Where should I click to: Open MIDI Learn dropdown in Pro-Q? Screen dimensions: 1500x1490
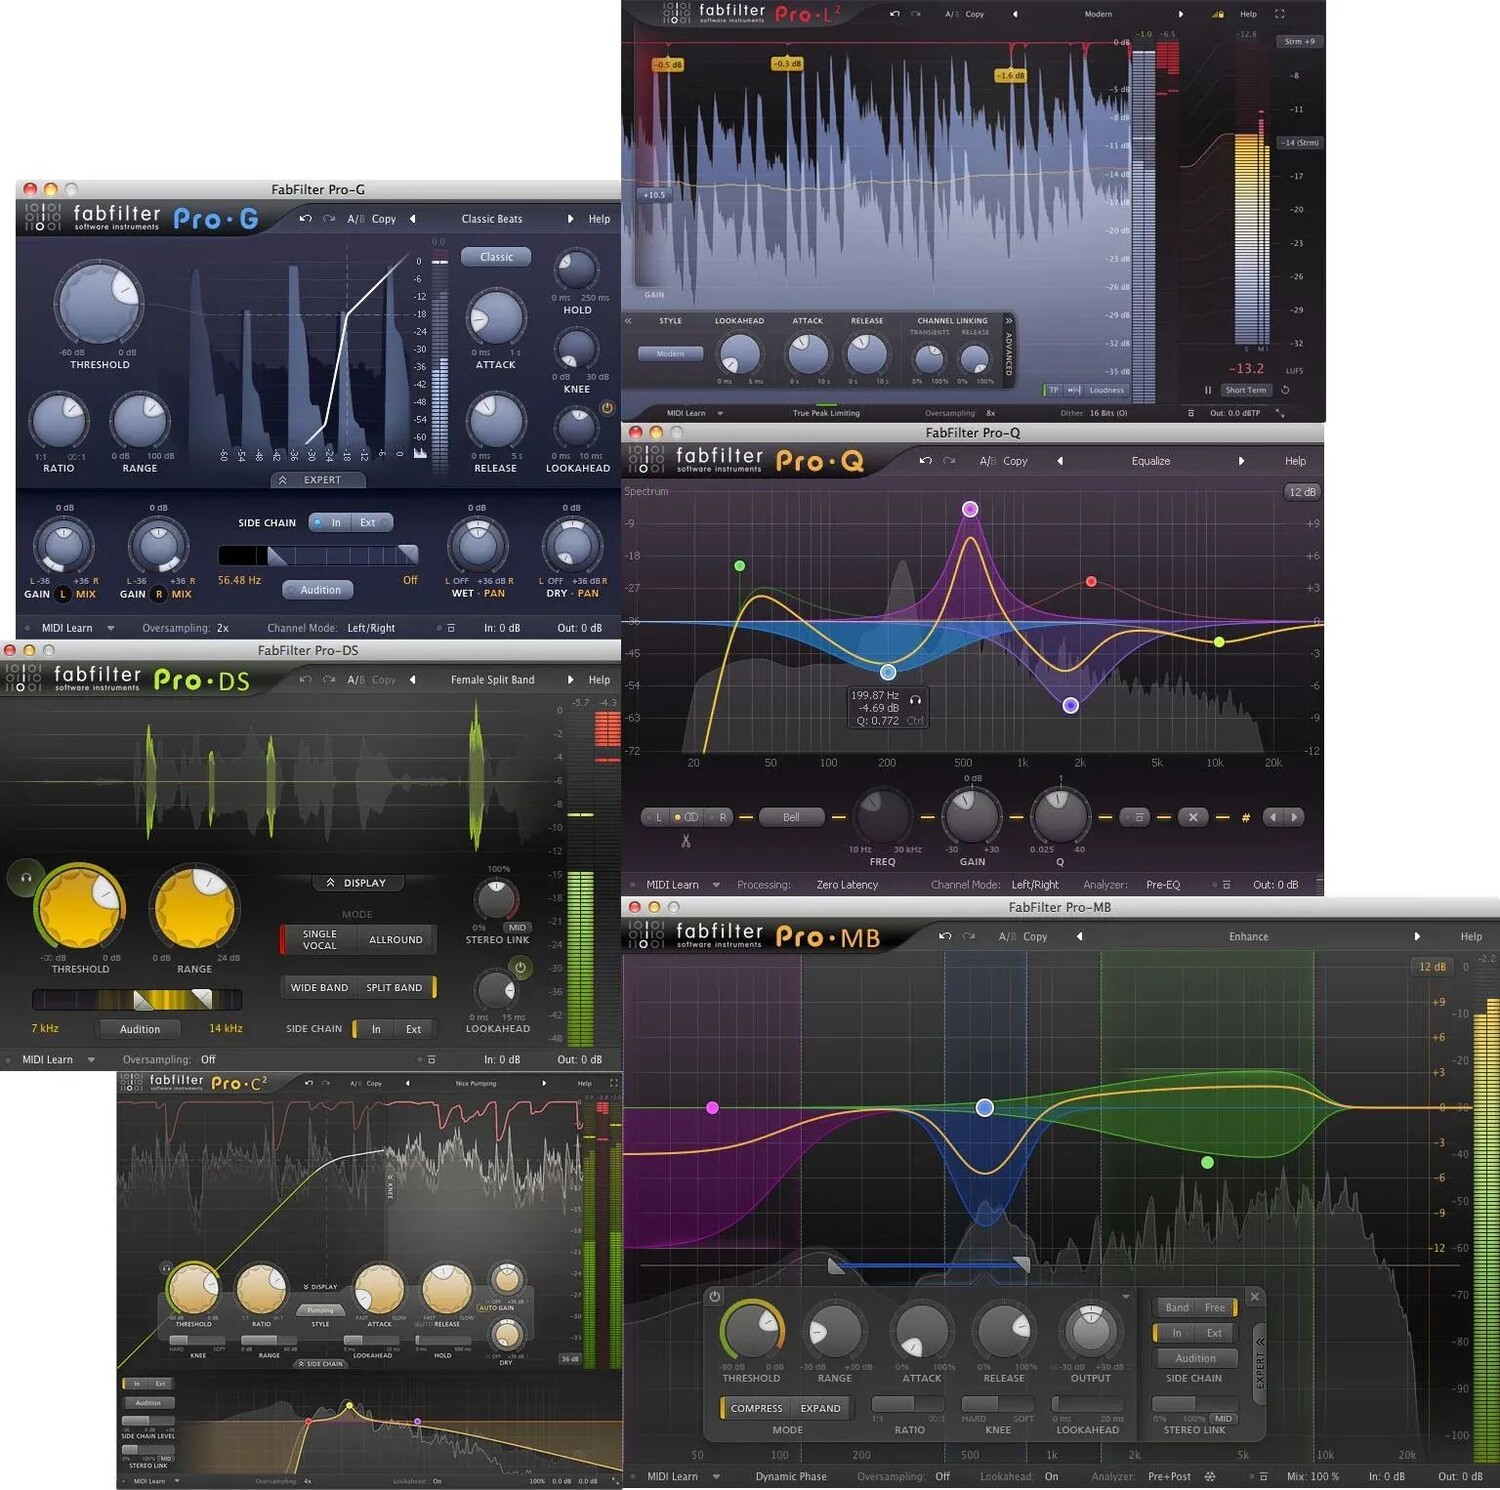(716, 885)
